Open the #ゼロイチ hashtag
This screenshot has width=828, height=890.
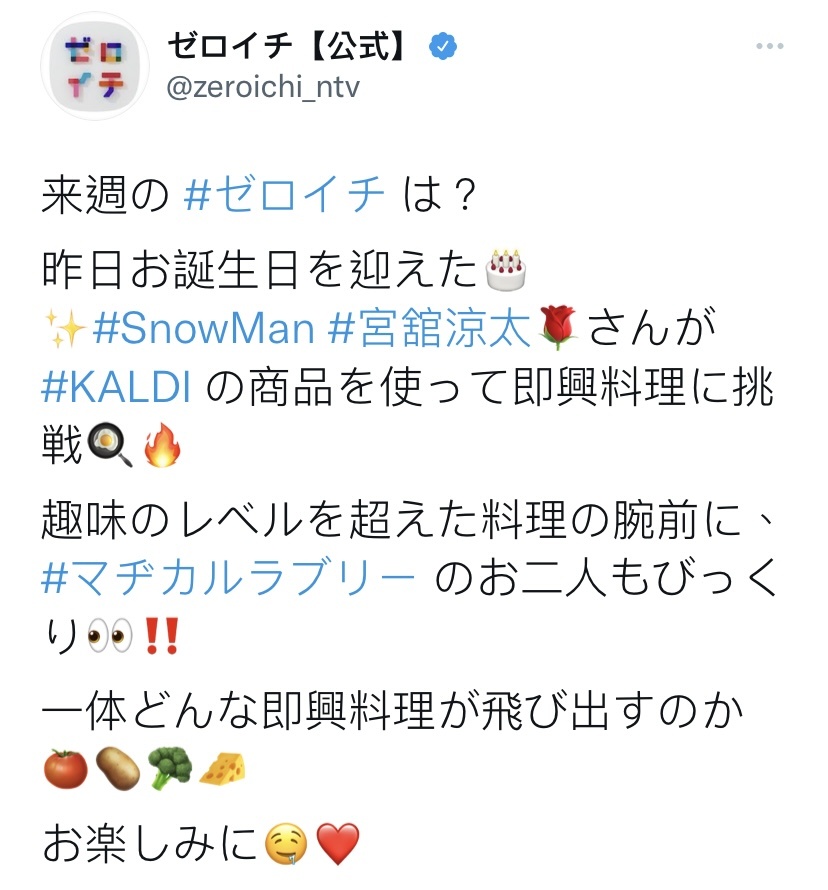(284, 195)
